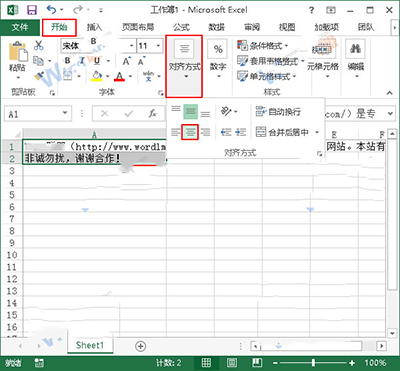
Task: Open 条件格式 conditional formatting menu
Action: pyautogui.click(x=263, y=45)
